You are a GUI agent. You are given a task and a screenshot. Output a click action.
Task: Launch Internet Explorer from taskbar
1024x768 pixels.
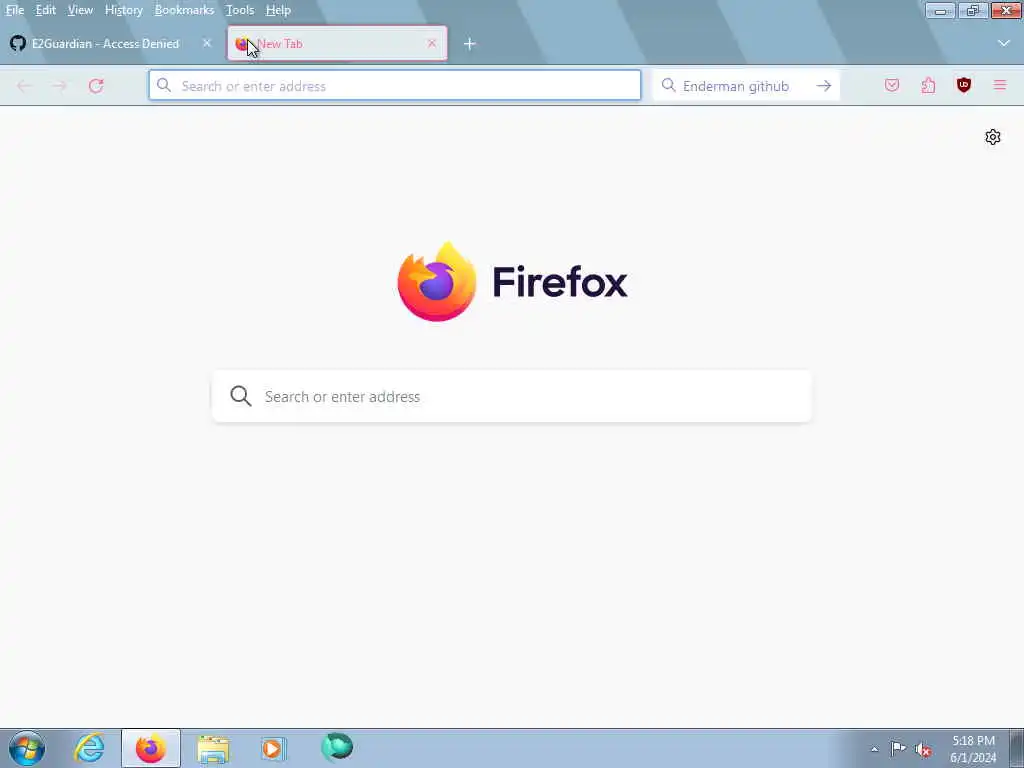(89, 748)
